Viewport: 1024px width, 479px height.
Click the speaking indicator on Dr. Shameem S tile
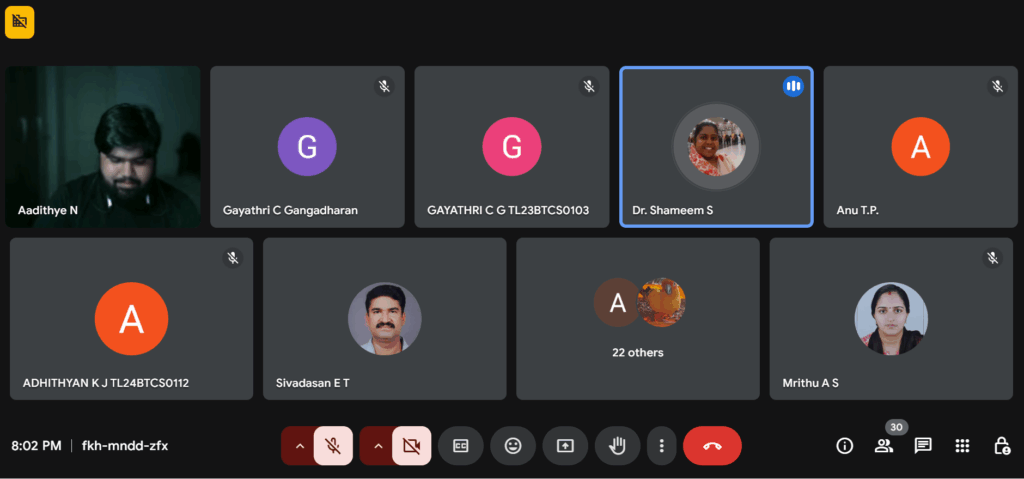coord(793,86)
